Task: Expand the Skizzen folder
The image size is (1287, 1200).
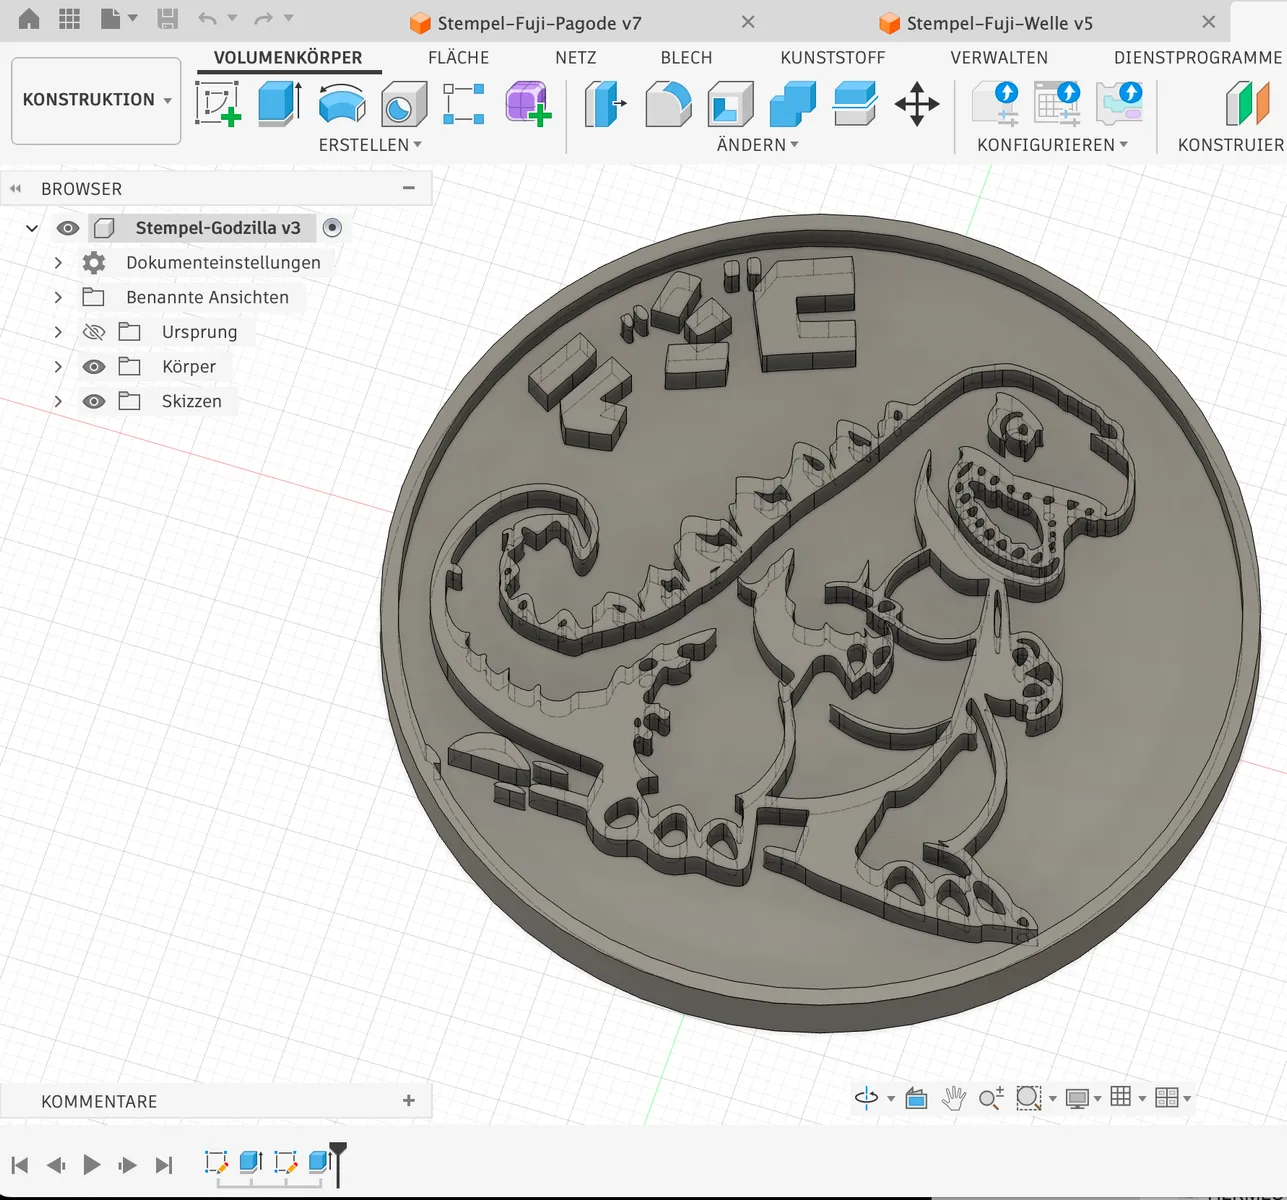Action: coord(58,401)
